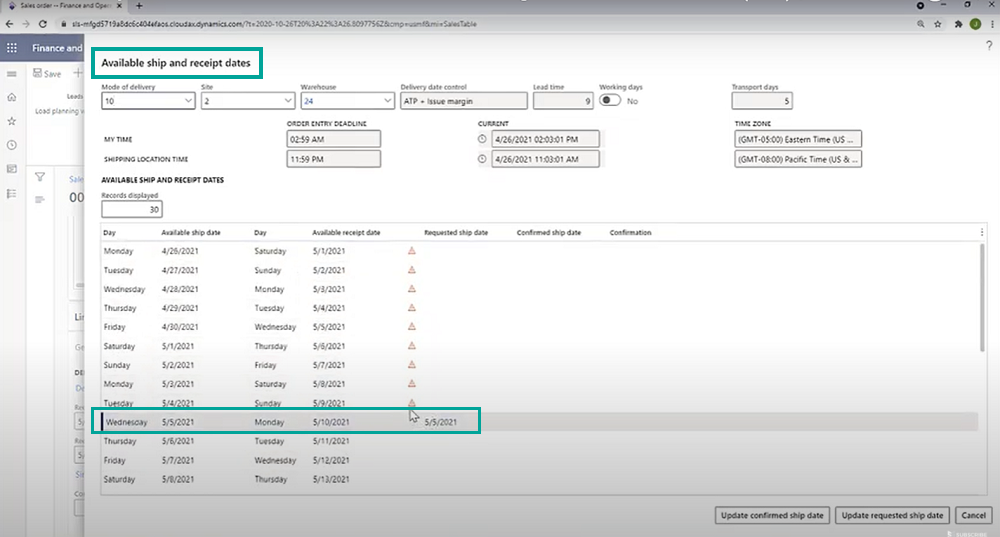
Task: Expand the Site dropdown
Action: 287,101
